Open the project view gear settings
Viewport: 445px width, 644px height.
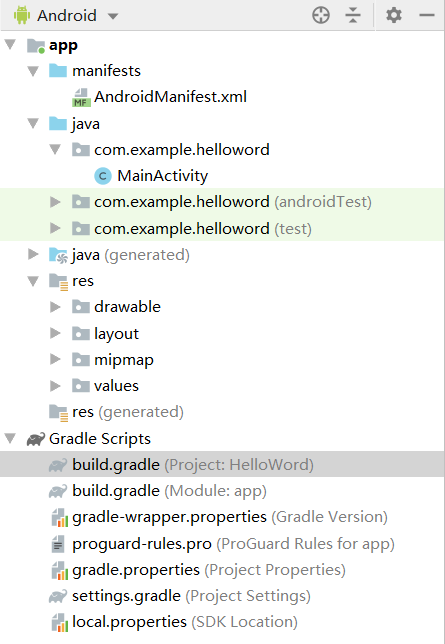tap(394, 16)
